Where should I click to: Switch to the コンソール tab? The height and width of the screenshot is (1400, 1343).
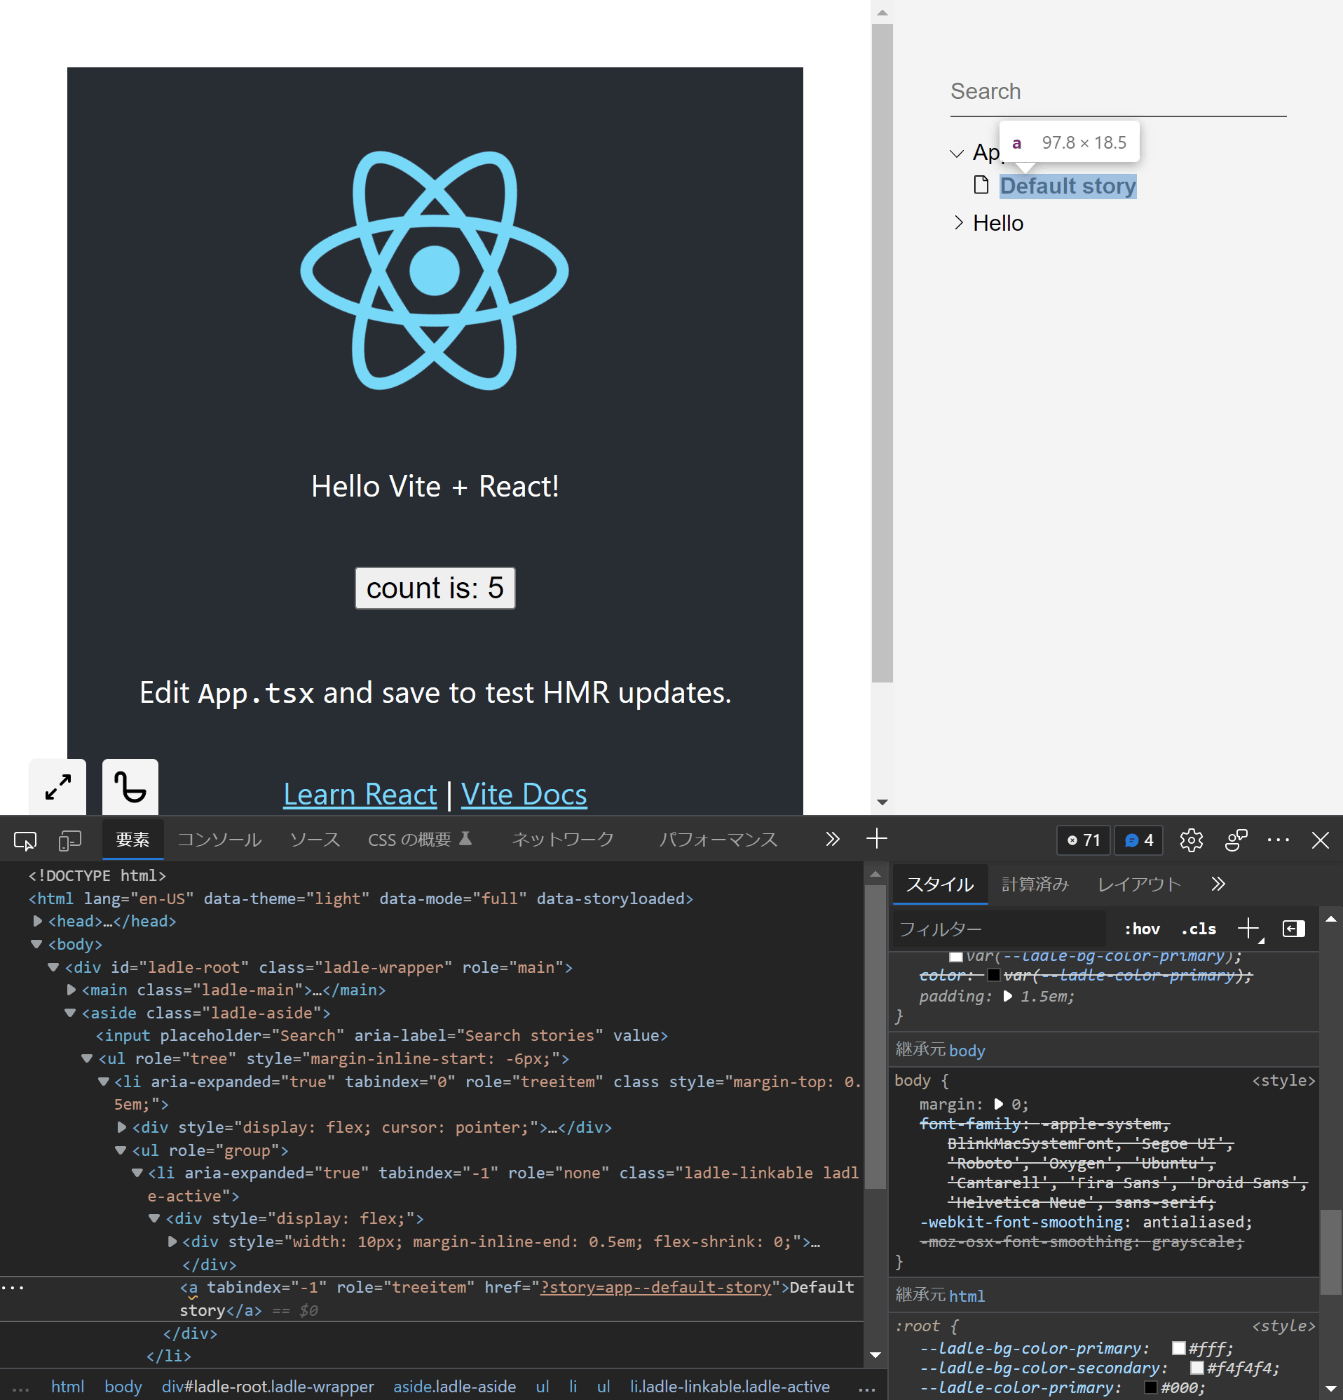tap(220, 840)
